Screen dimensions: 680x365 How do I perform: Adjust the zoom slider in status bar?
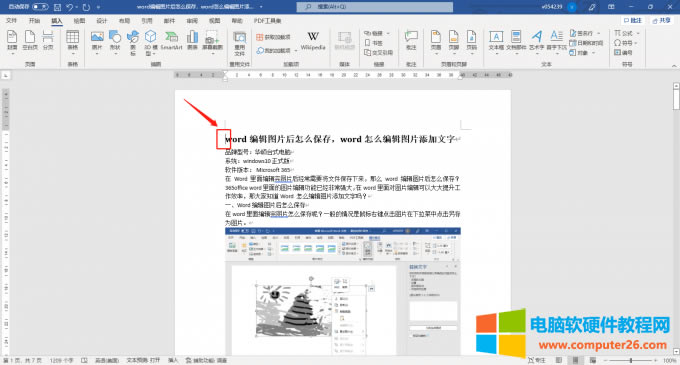pyautogui.click(x=631, y=360)
